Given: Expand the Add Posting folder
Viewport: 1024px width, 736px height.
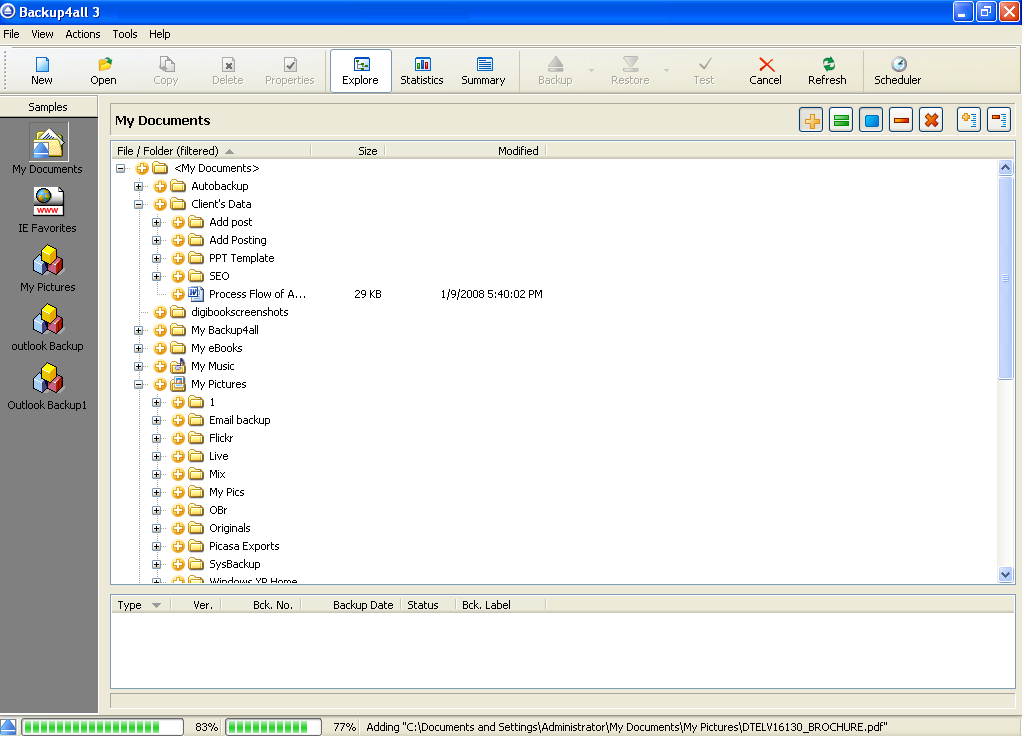Looking at the screenshot, I should pos(157,240).
